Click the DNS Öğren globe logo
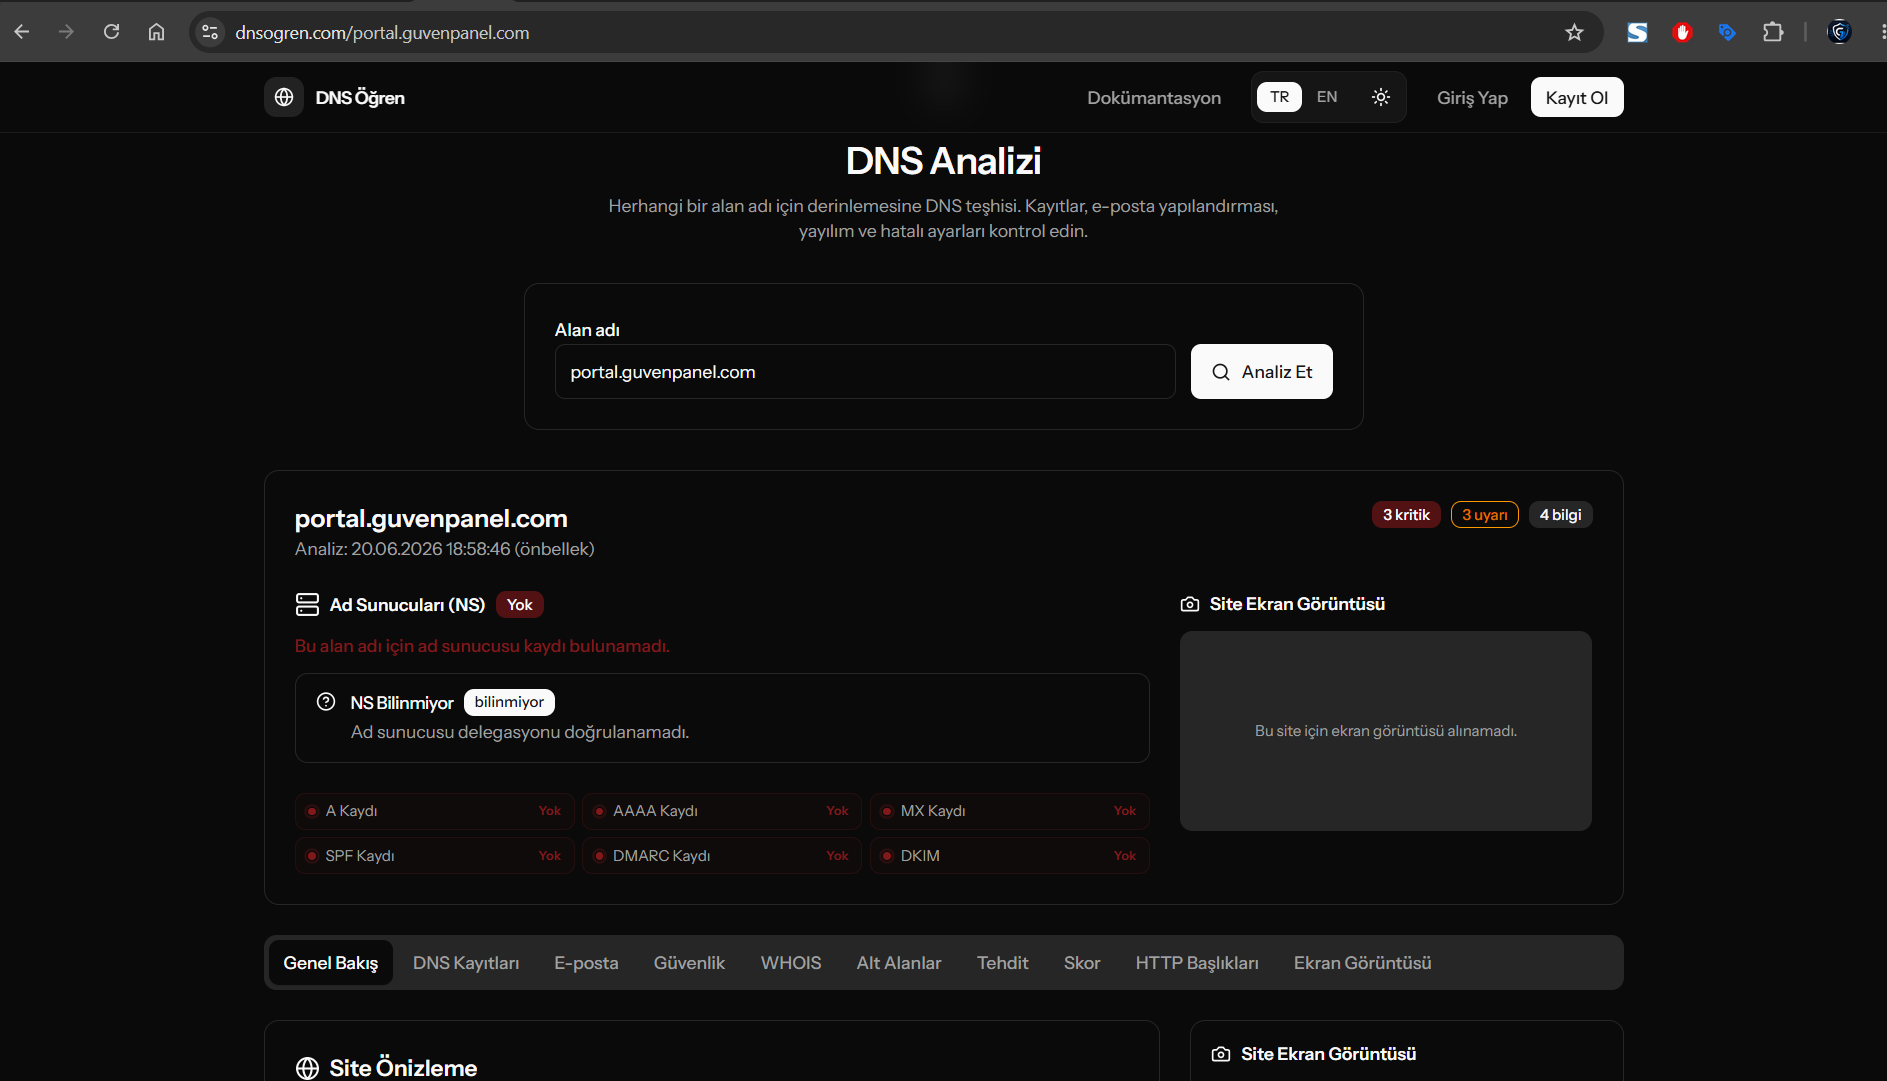This screenshot has width=1887, height=1081. 284,97
